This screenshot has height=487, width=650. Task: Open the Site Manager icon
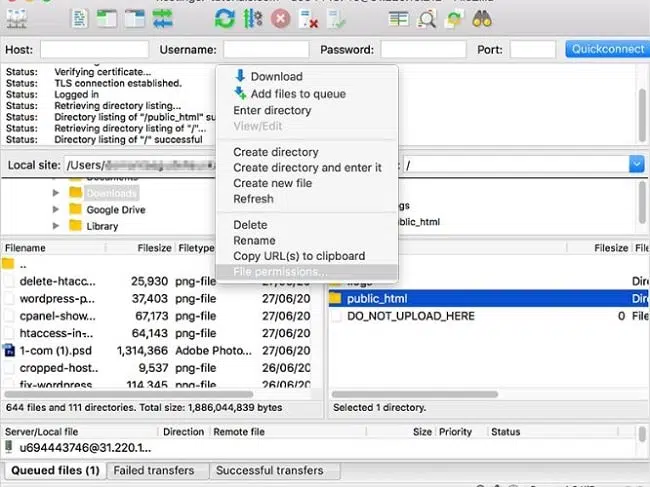[x=17, y=19]
